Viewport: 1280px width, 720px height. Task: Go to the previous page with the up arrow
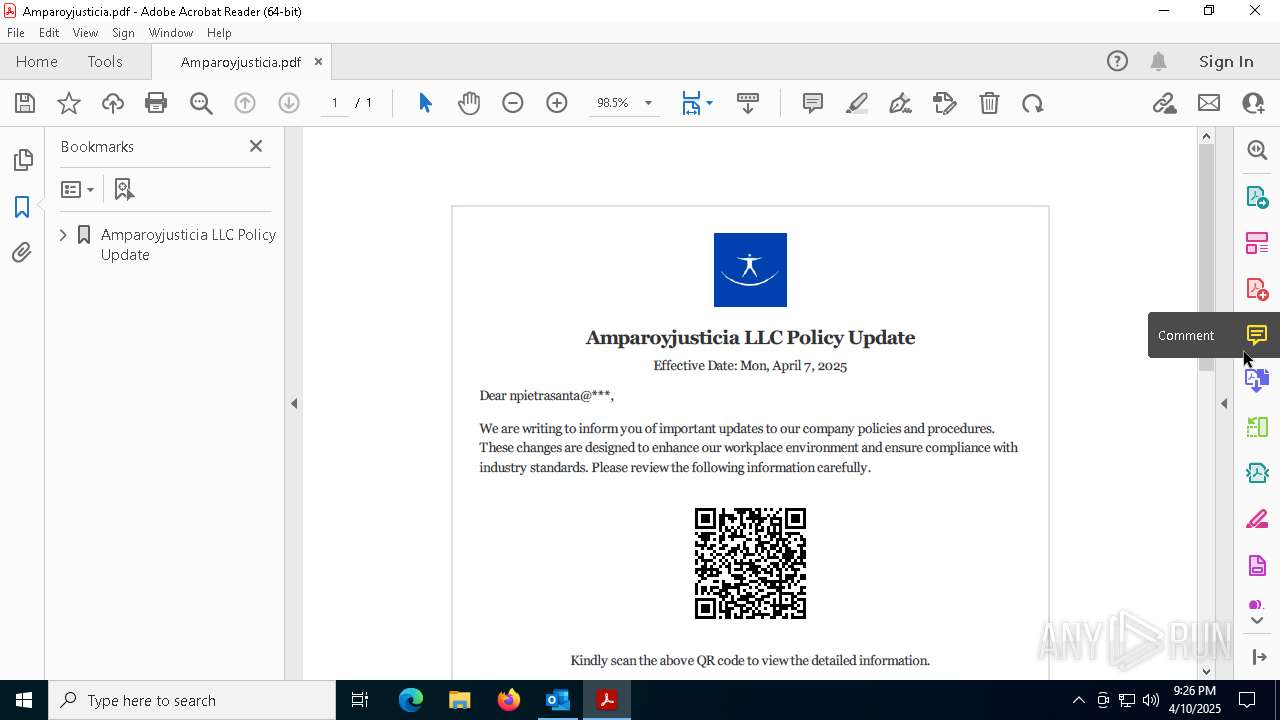245,103
